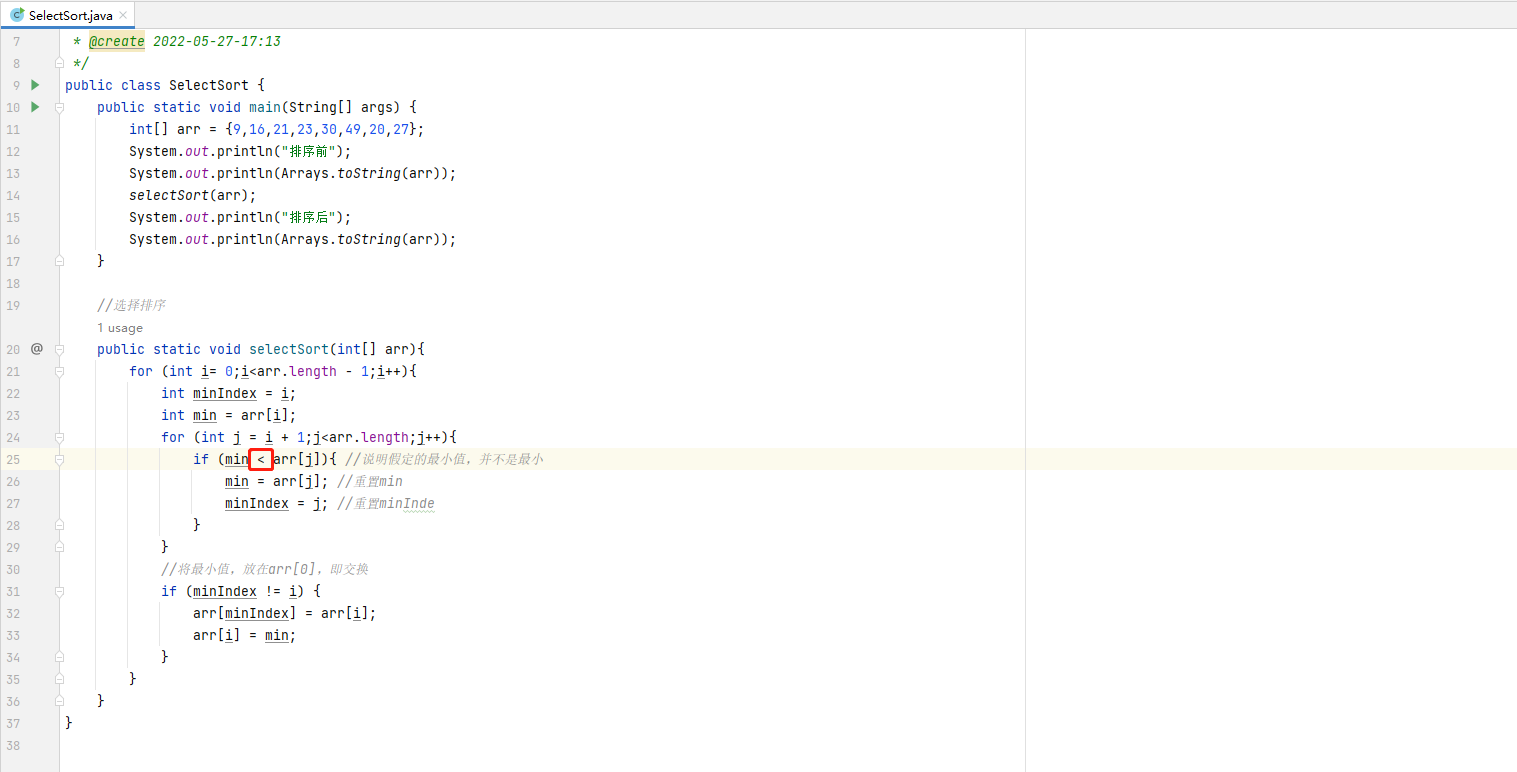Run main method using line 10 gutter arrow
The width and height of the screenshot is (1517, 772).
[x=35, y=107]
